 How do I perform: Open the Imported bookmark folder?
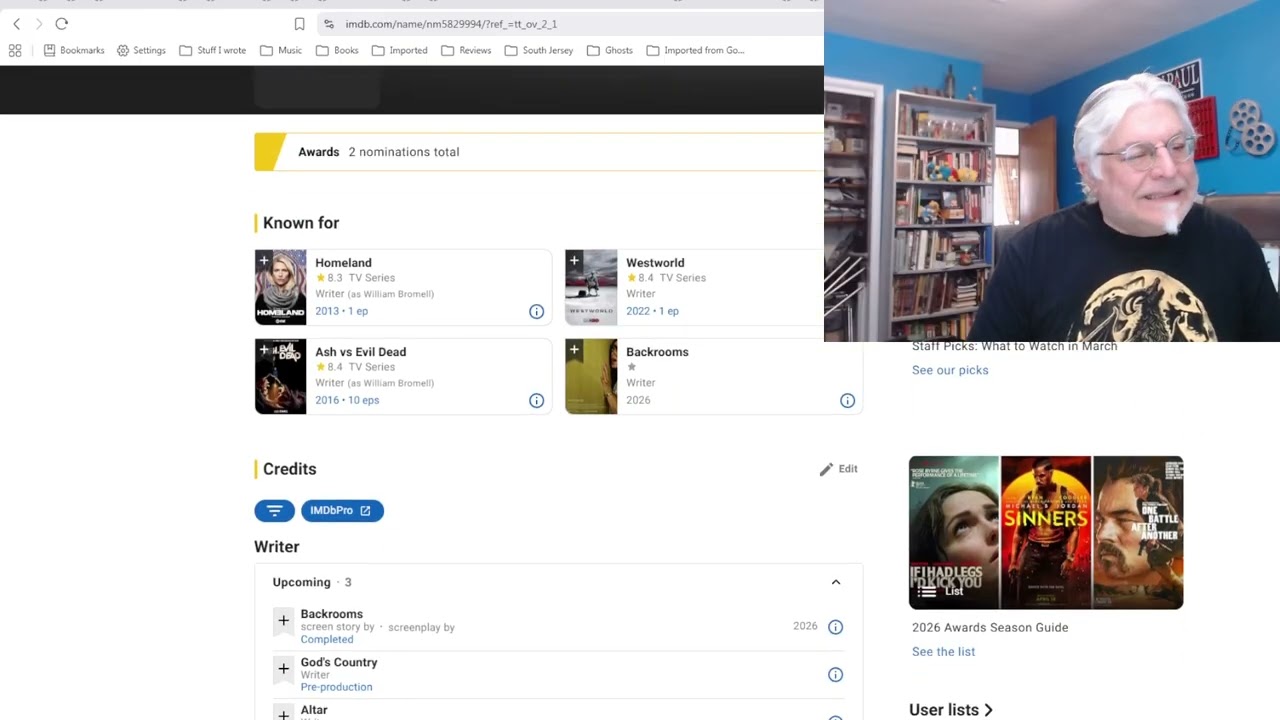click(399, 50)
